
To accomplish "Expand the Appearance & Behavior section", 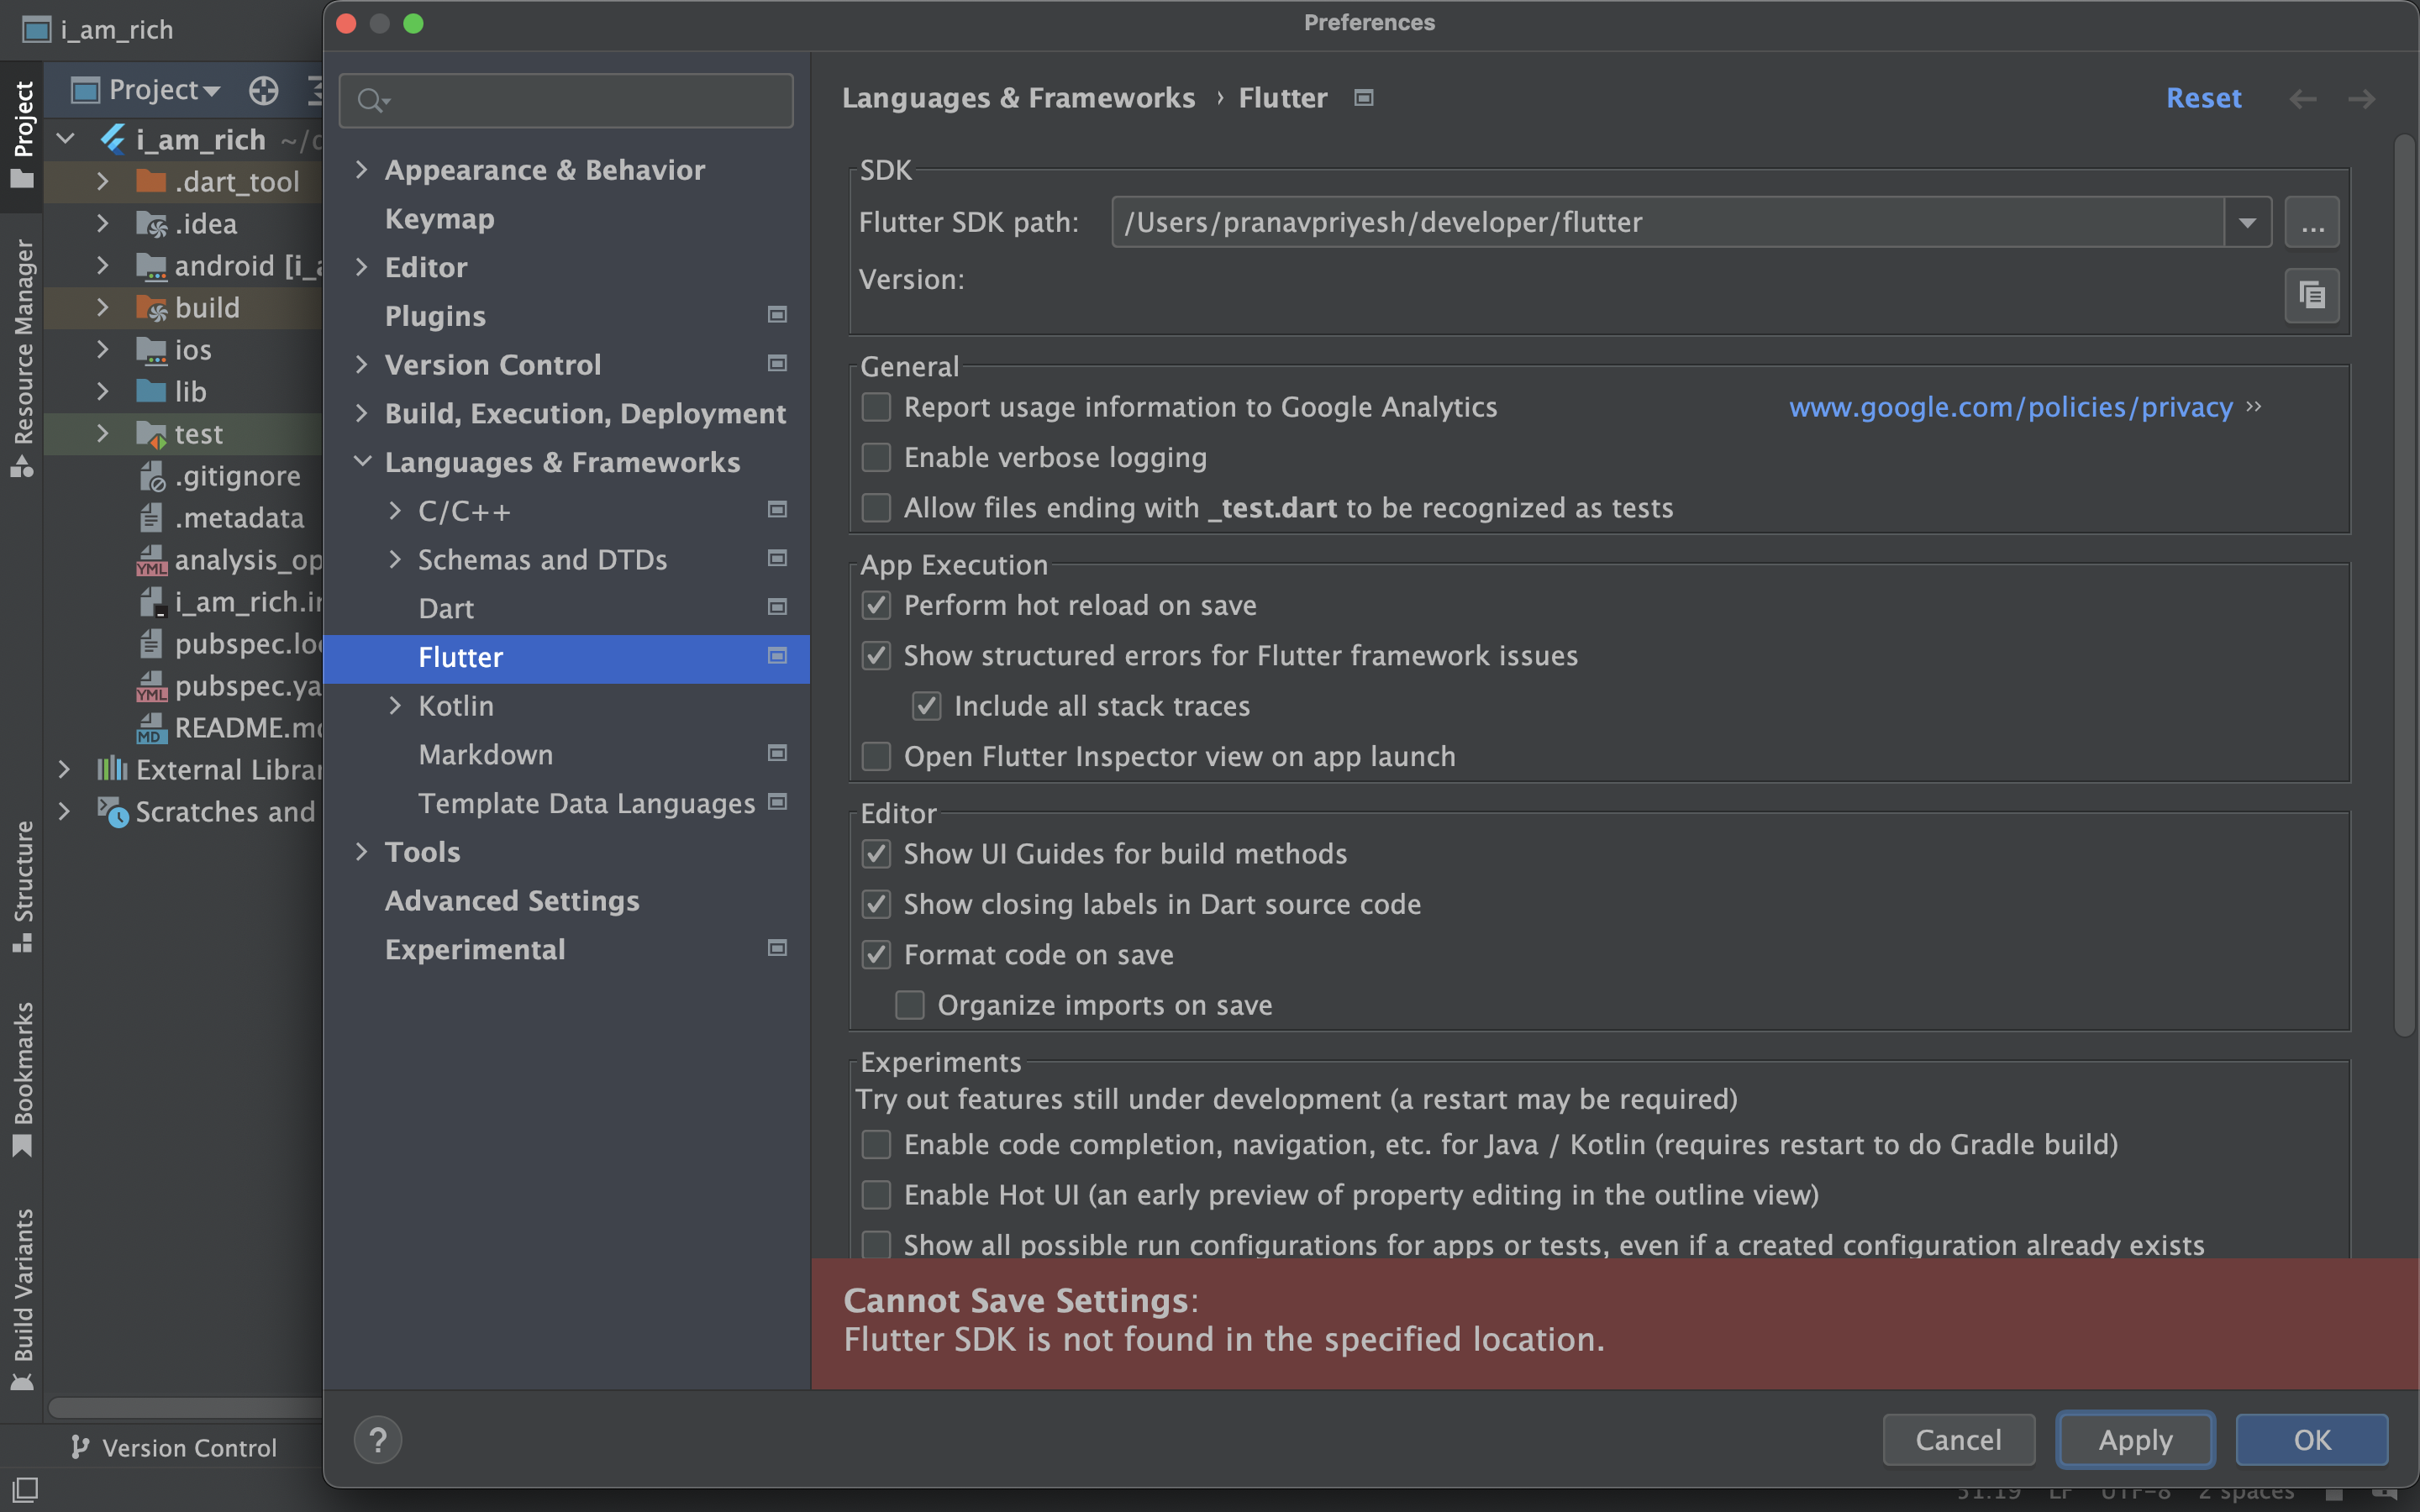I will 362,170.
